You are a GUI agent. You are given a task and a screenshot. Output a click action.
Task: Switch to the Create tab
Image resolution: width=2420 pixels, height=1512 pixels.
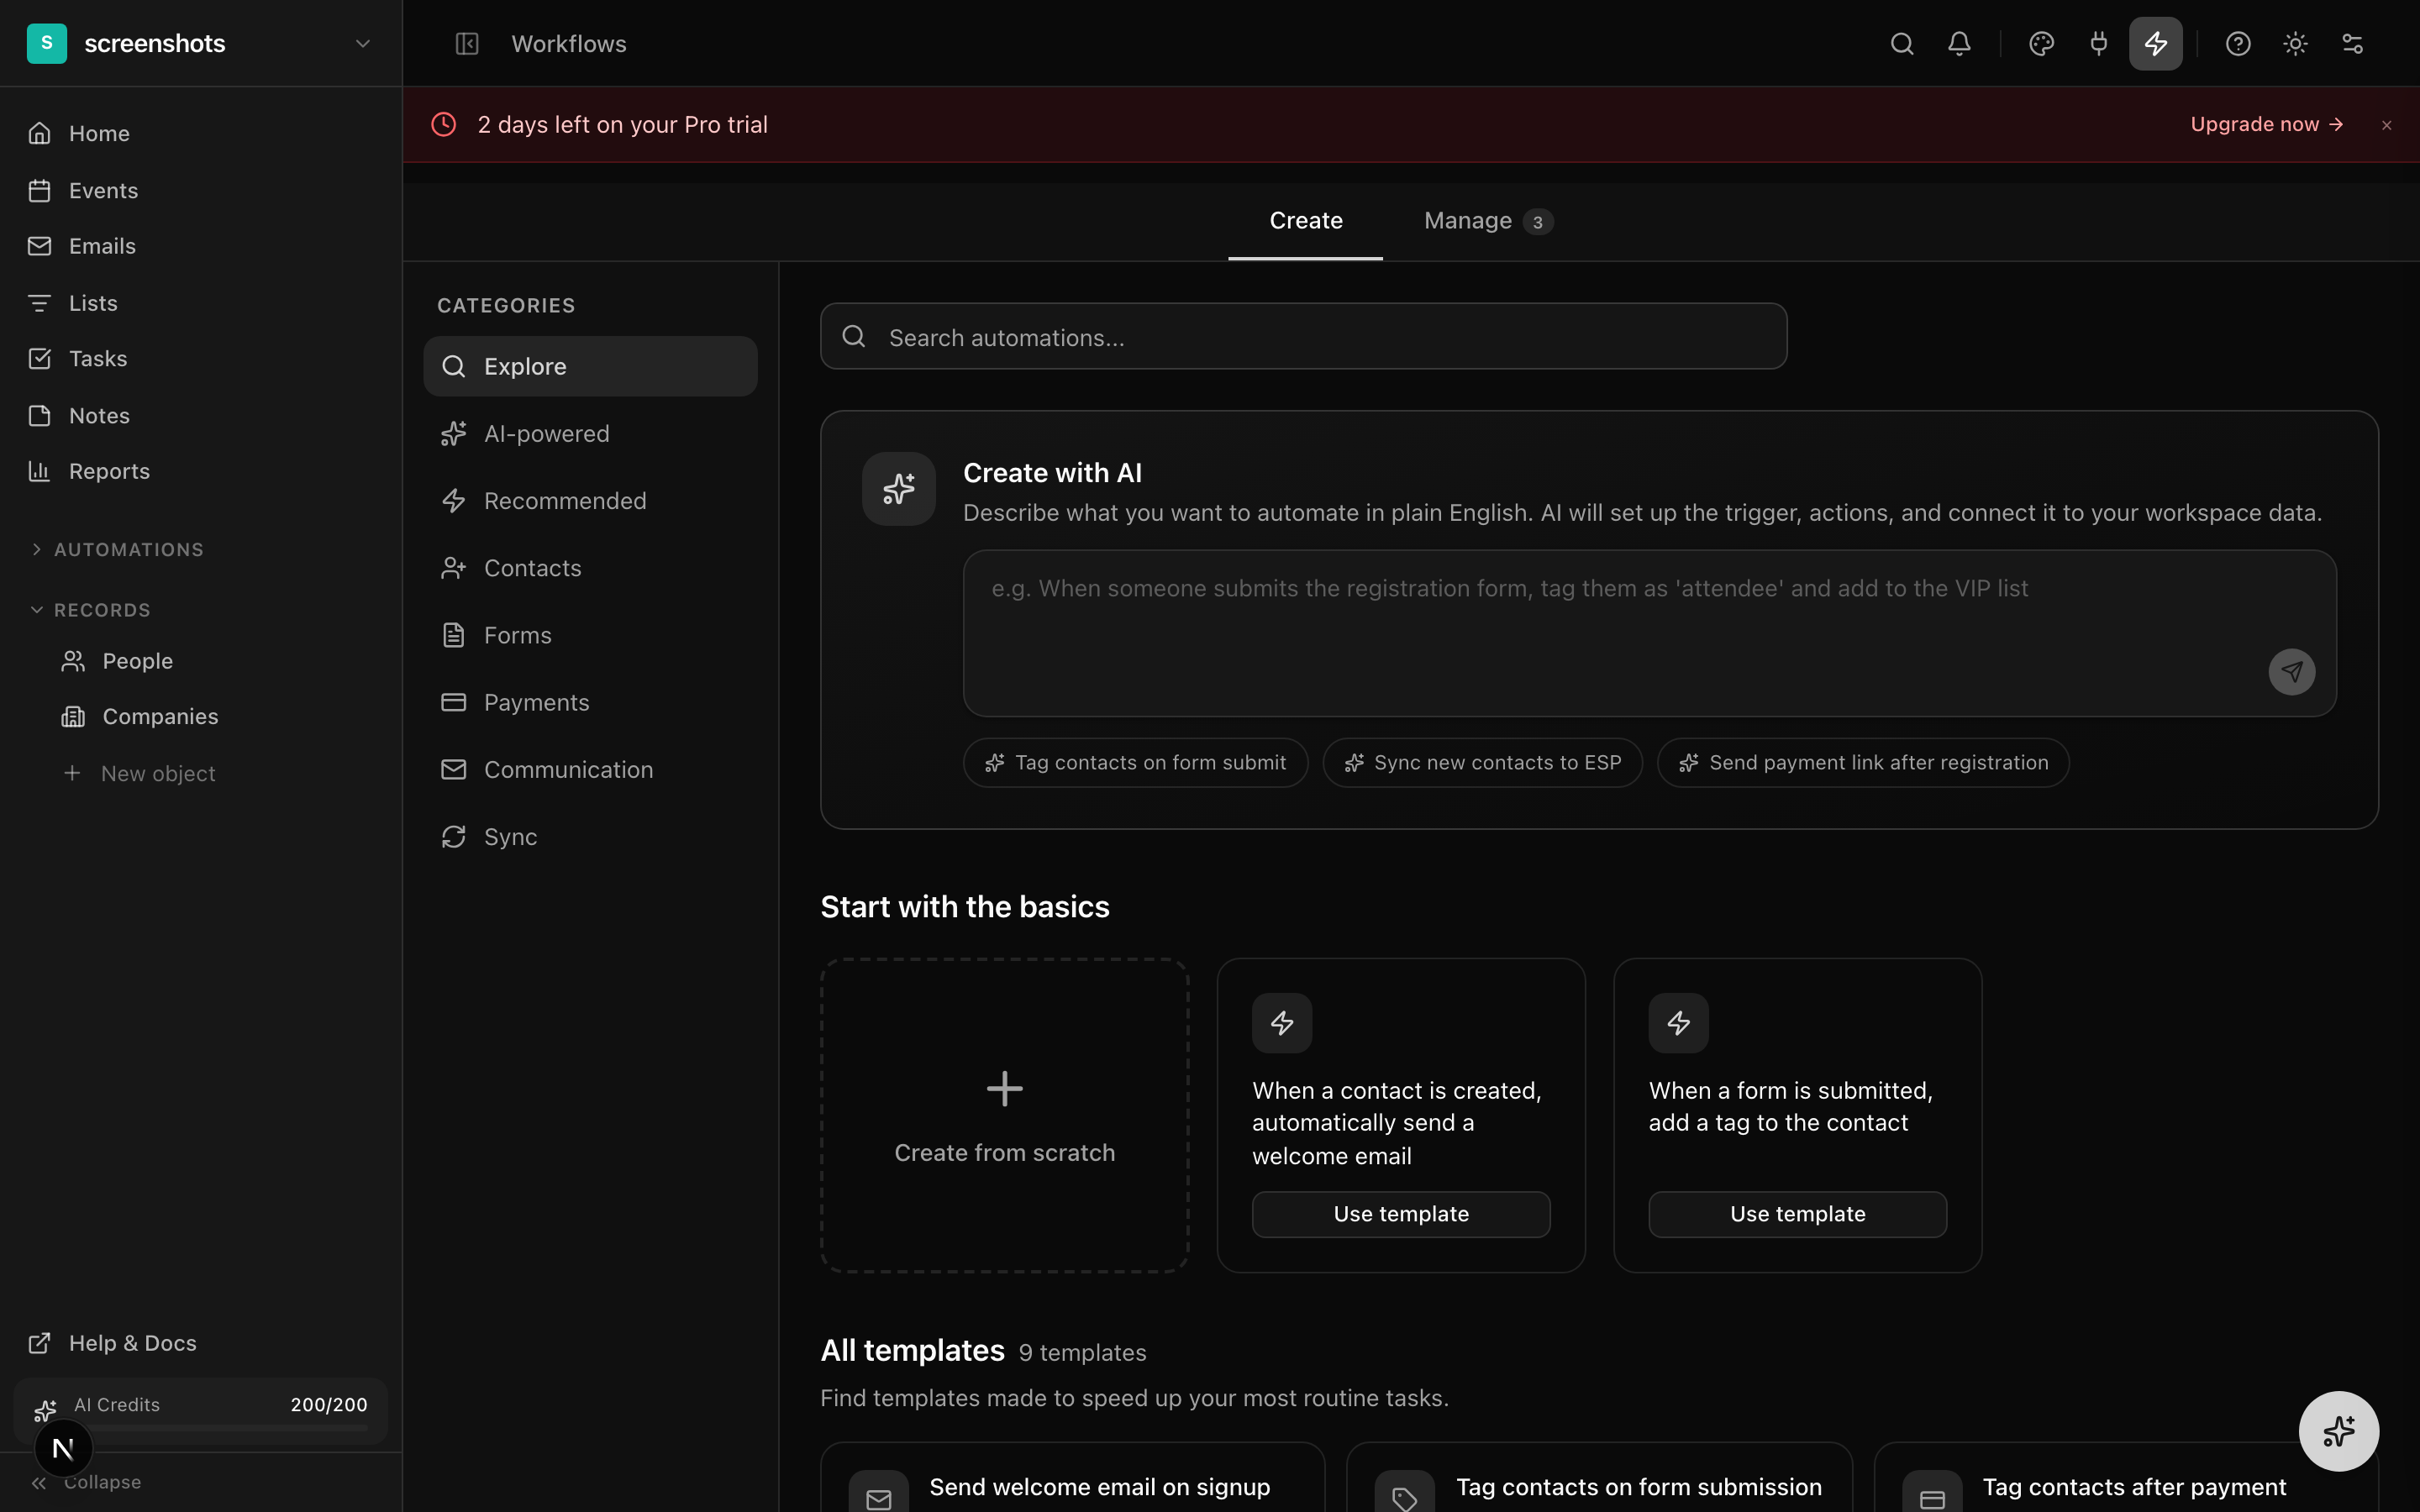(x=1305, y=221)
